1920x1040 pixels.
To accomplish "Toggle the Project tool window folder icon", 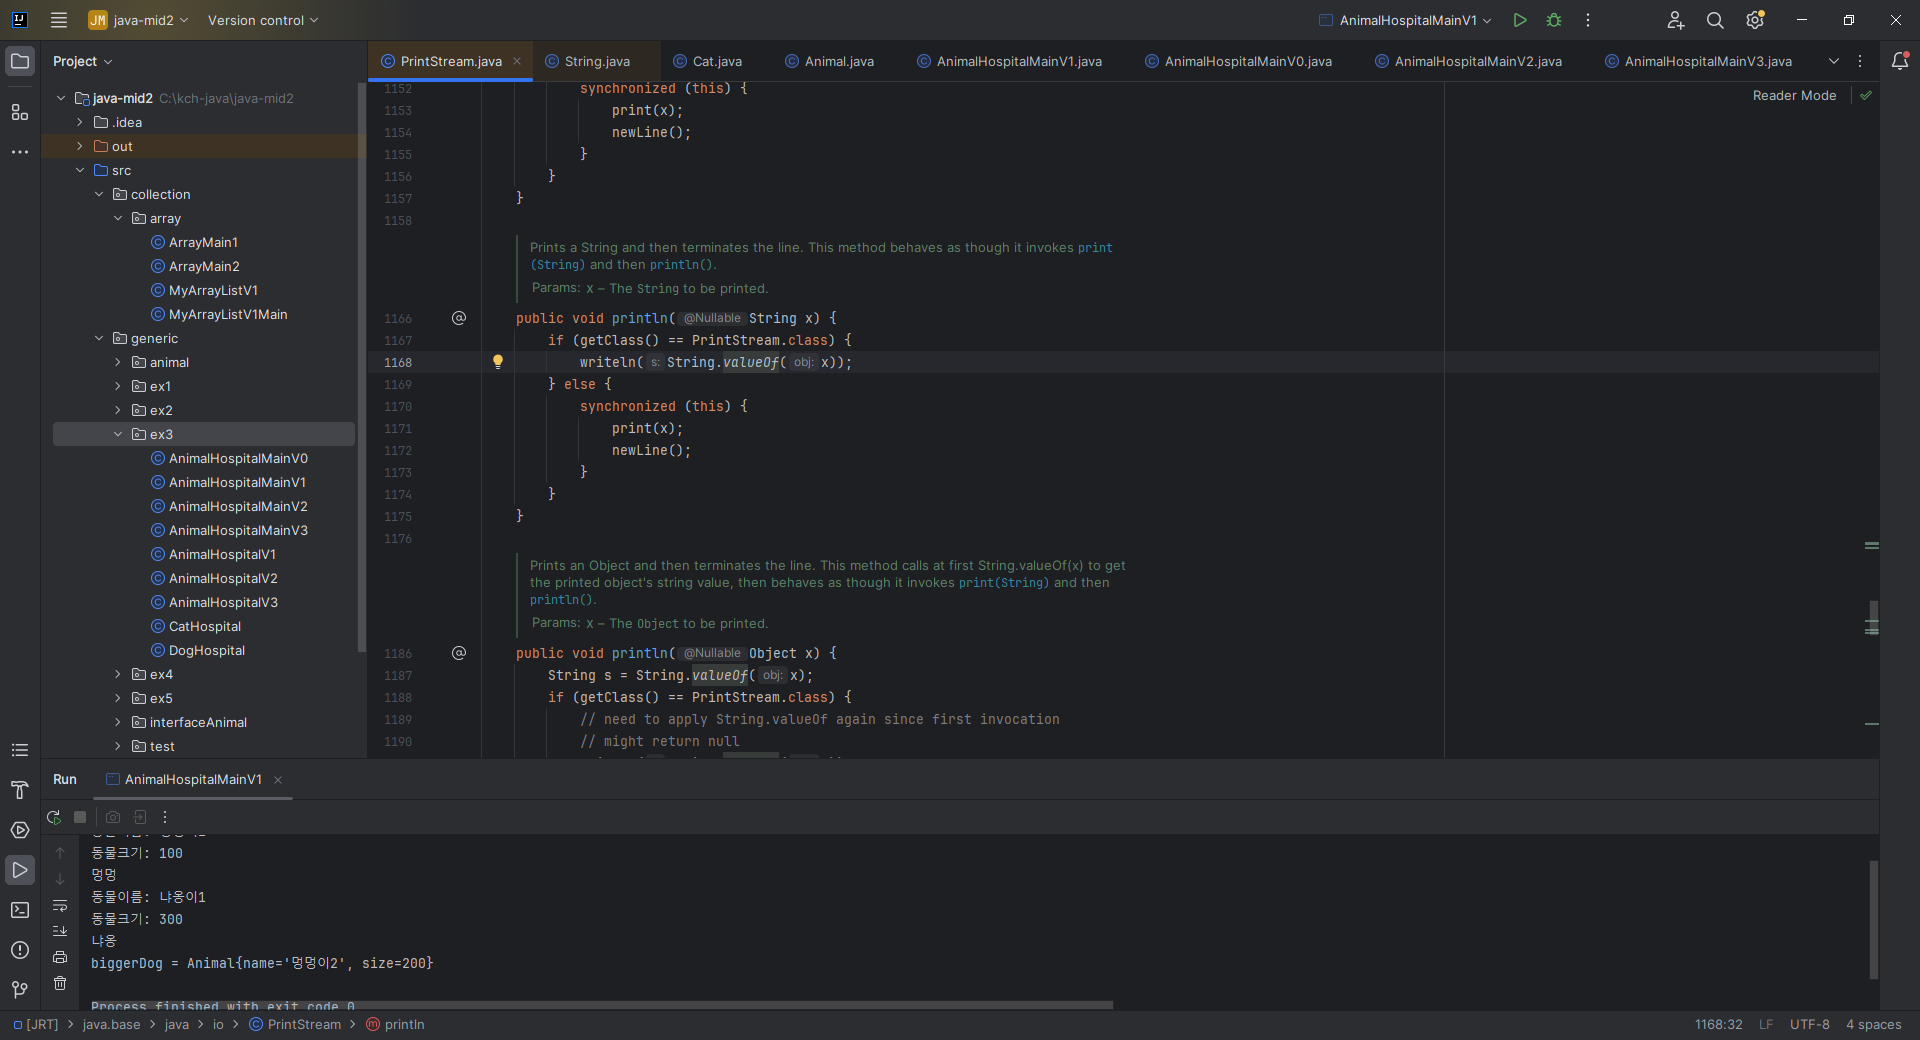I will point(20,61).
